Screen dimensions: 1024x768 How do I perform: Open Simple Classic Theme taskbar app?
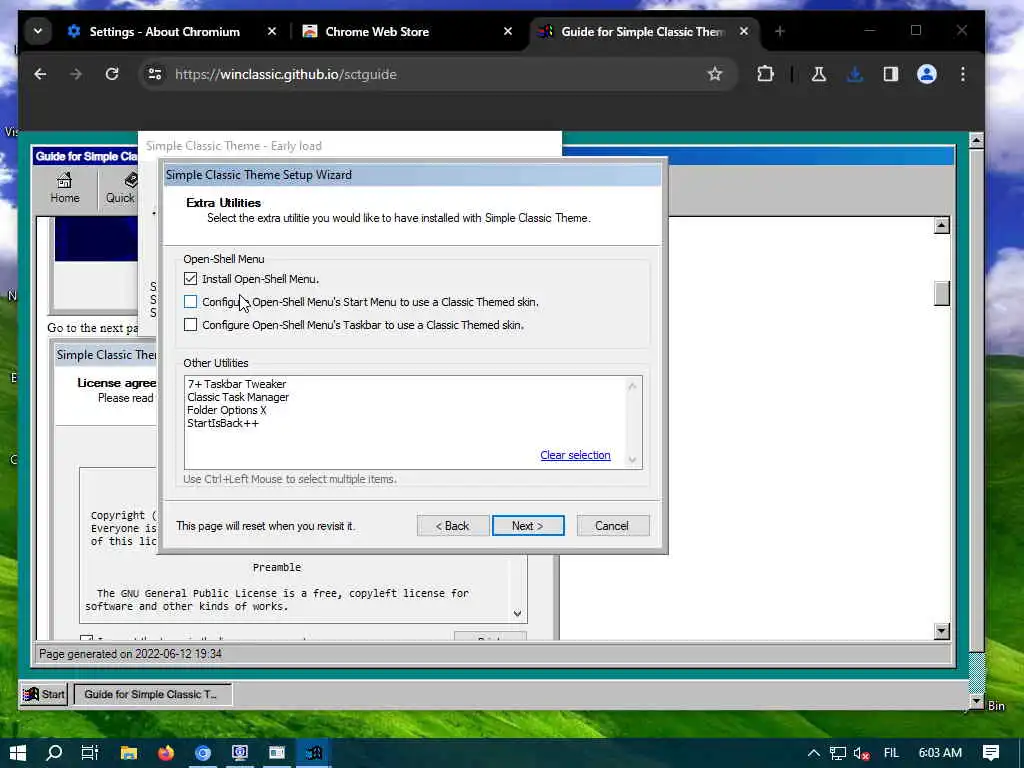313,753
